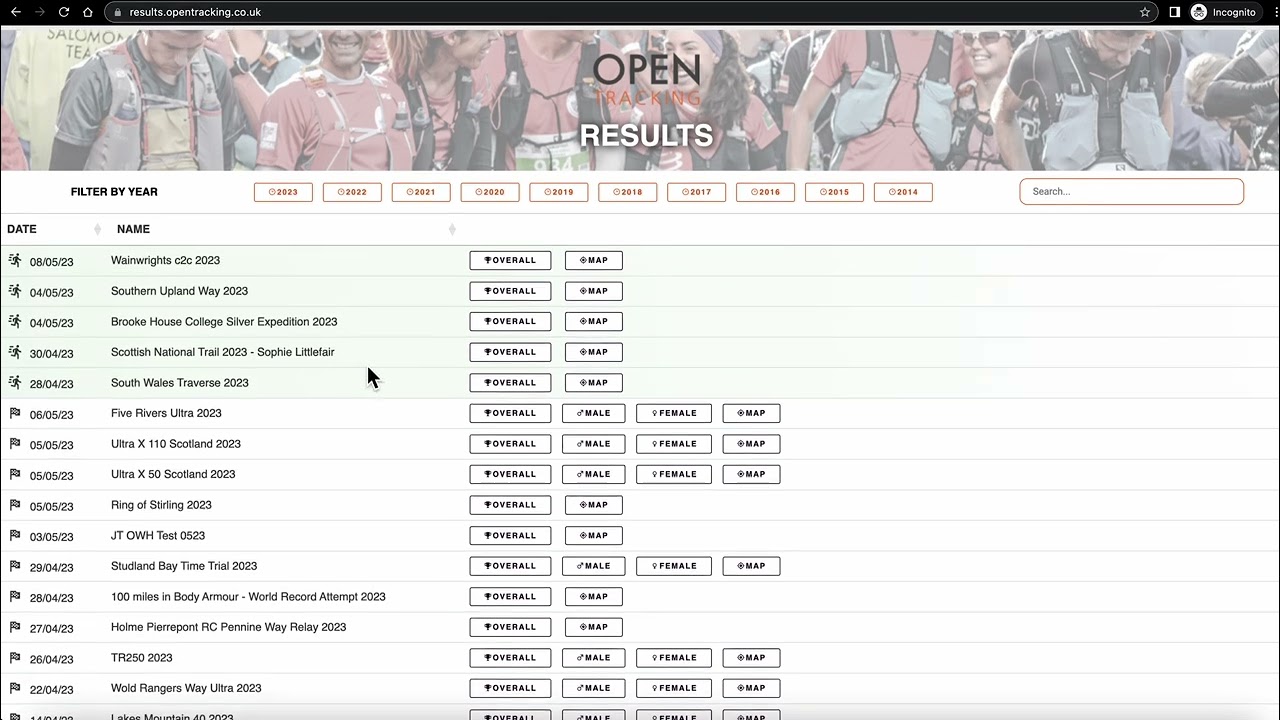Click flag icon beside JT OWH Test 0523

(15, 535)
